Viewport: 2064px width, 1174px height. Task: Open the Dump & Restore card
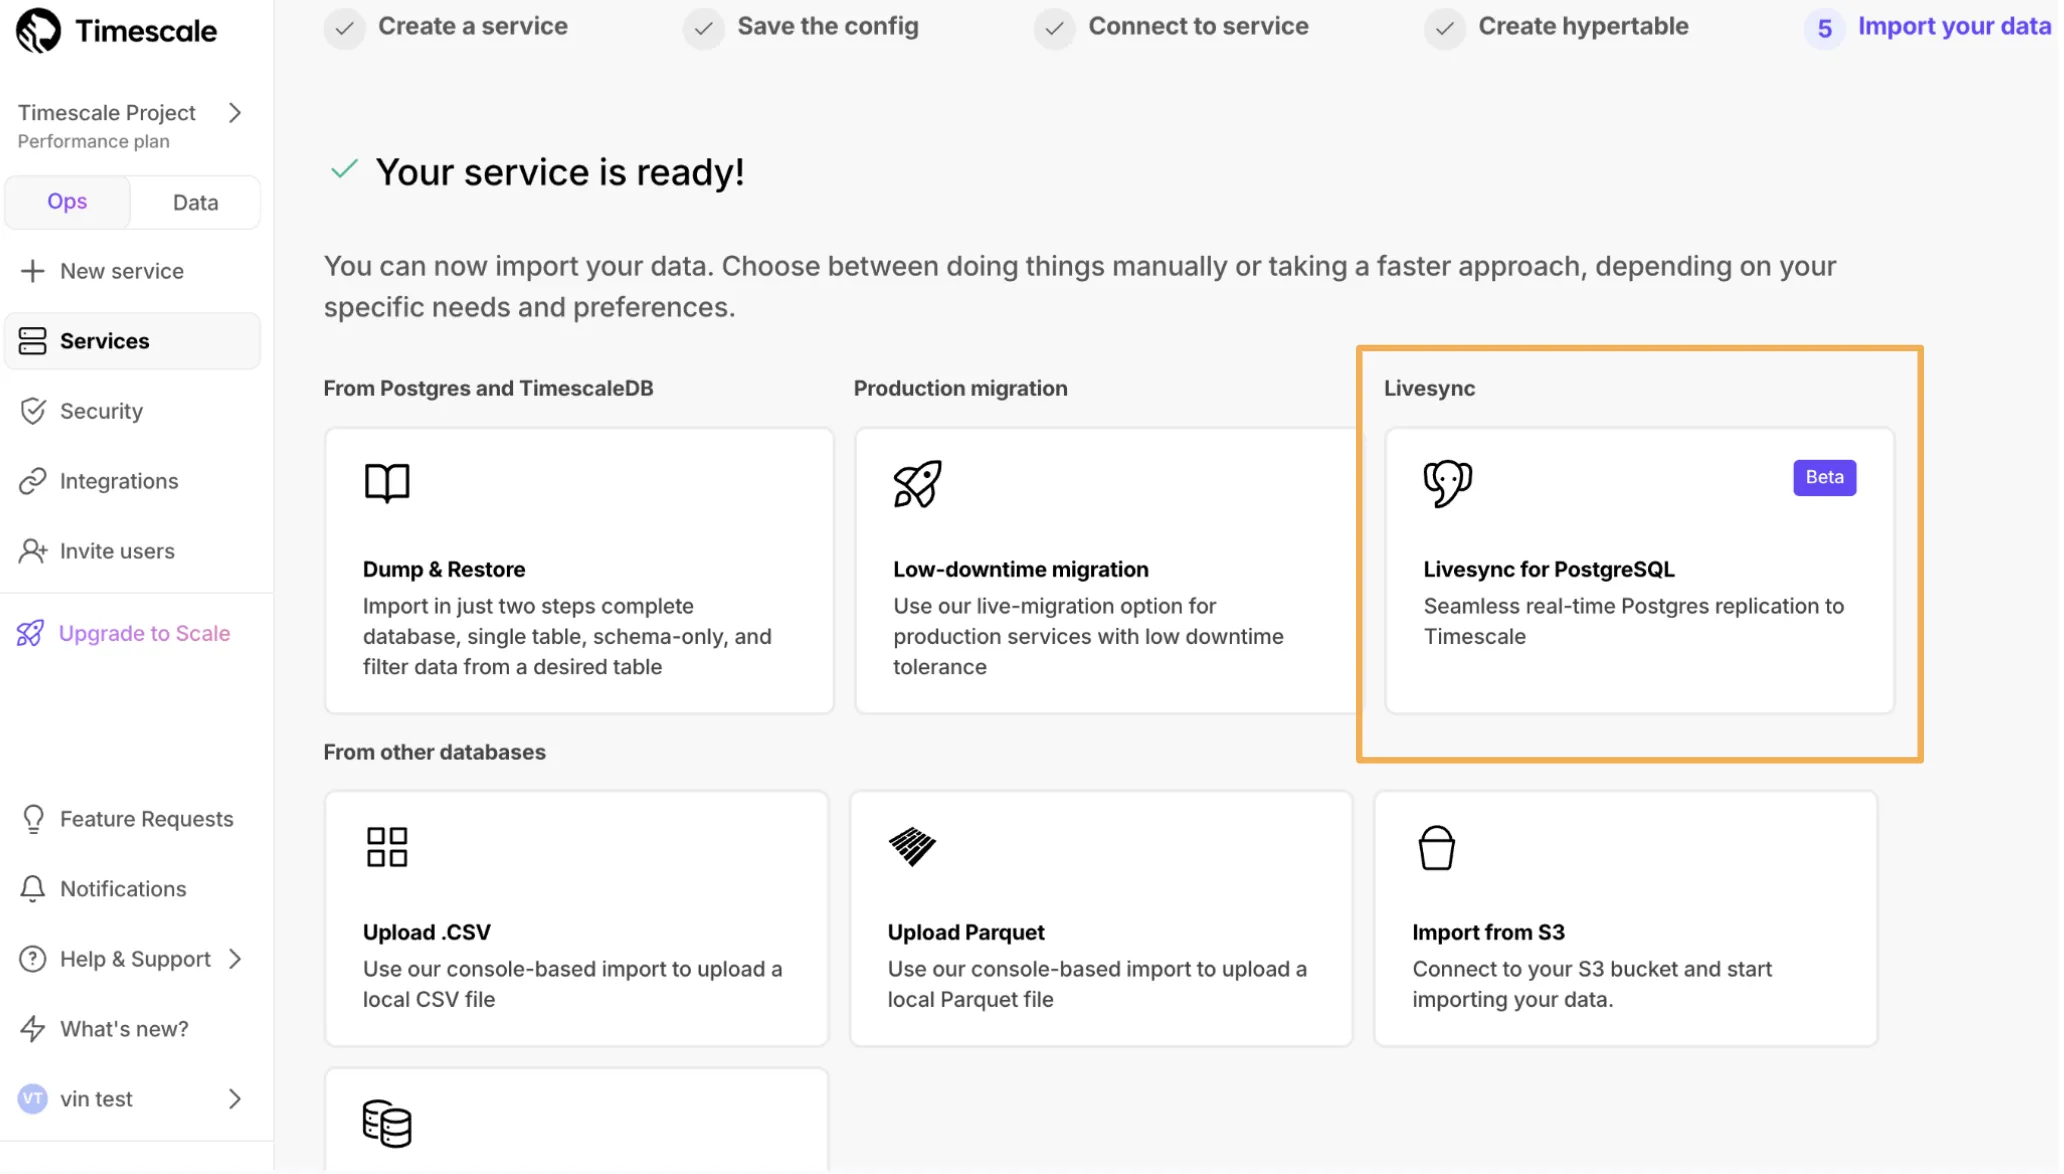(579, 571)
